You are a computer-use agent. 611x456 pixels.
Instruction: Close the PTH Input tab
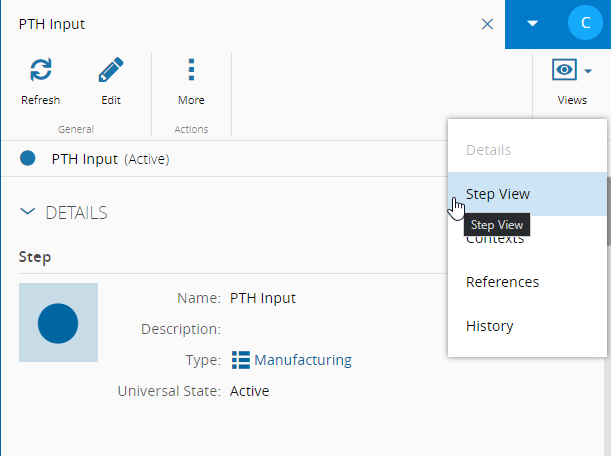pyautogui.click(x=487, y=23)
